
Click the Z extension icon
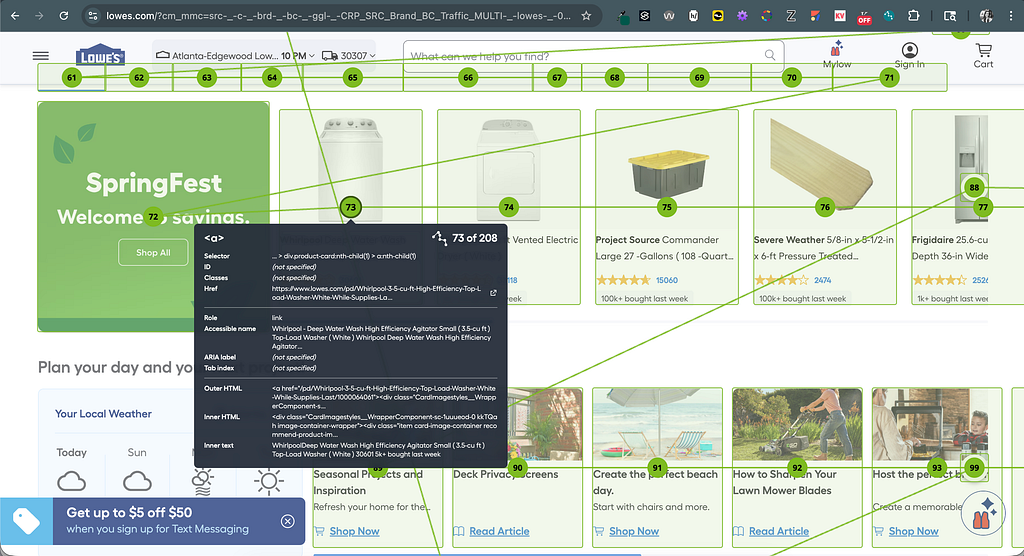click(x=791, y=16)
